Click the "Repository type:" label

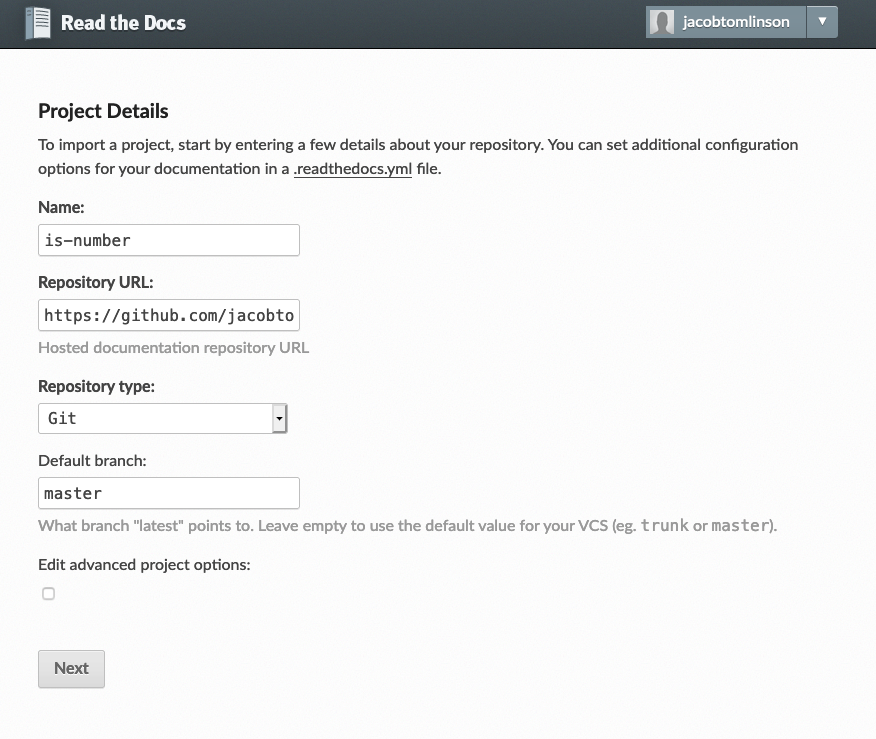coord(96,386)
